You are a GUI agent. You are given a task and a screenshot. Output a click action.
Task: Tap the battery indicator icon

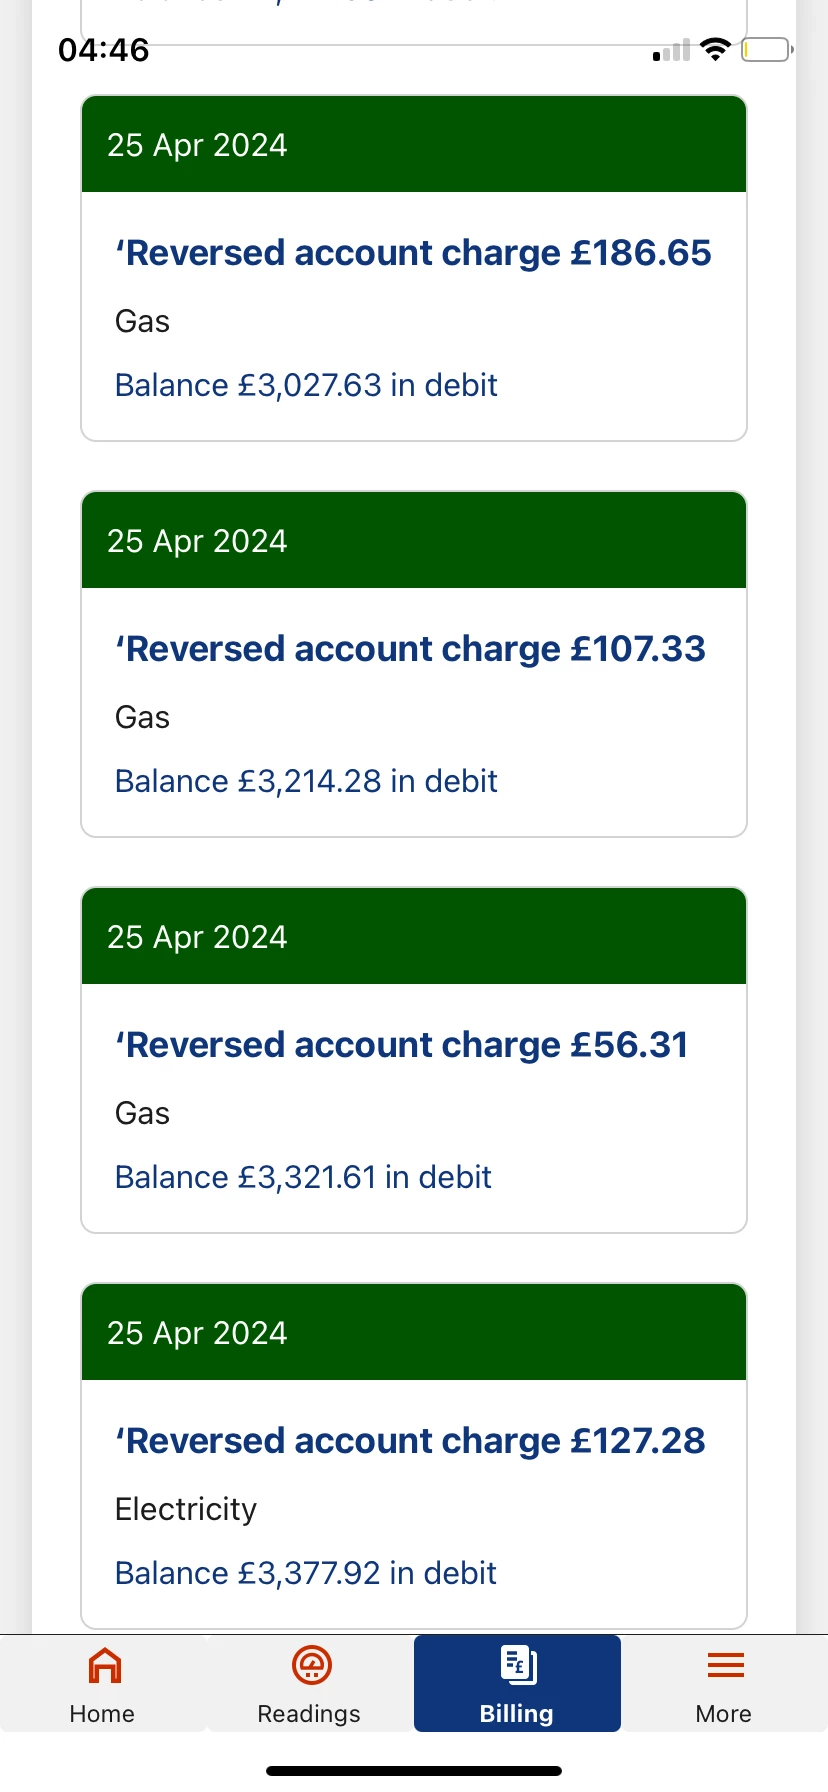[x=766, y=49]
